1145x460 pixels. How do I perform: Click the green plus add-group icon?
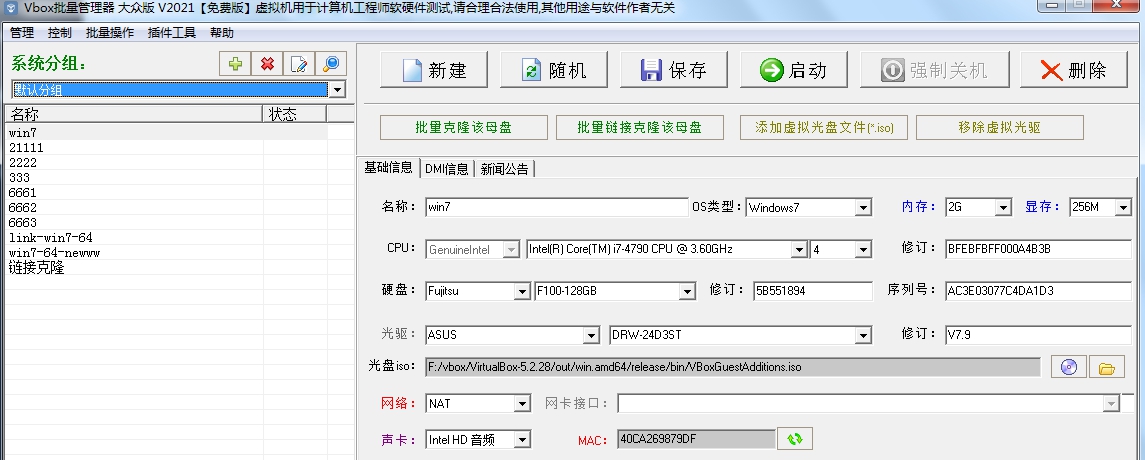[235, 64]
